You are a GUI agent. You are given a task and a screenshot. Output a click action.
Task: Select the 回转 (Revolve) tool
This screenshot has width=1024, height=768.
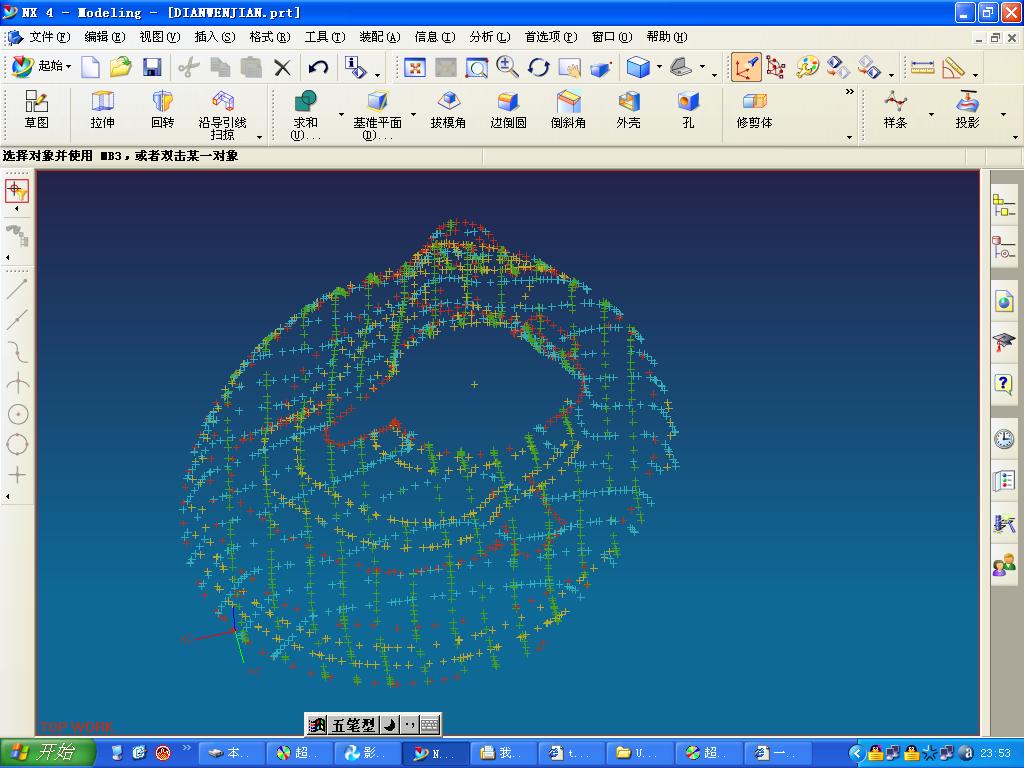point(163,110)
